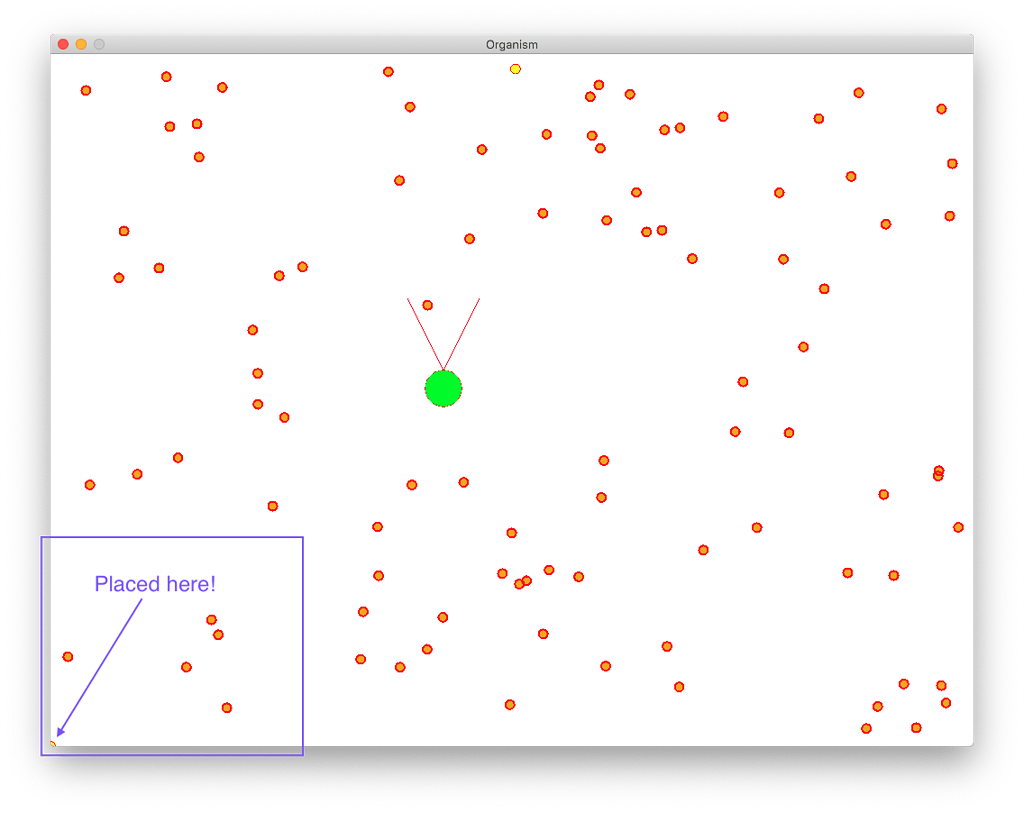The image size is (1024, 813).
Task: Click the red dot between the organism's antennae
Action: point(428,305)
